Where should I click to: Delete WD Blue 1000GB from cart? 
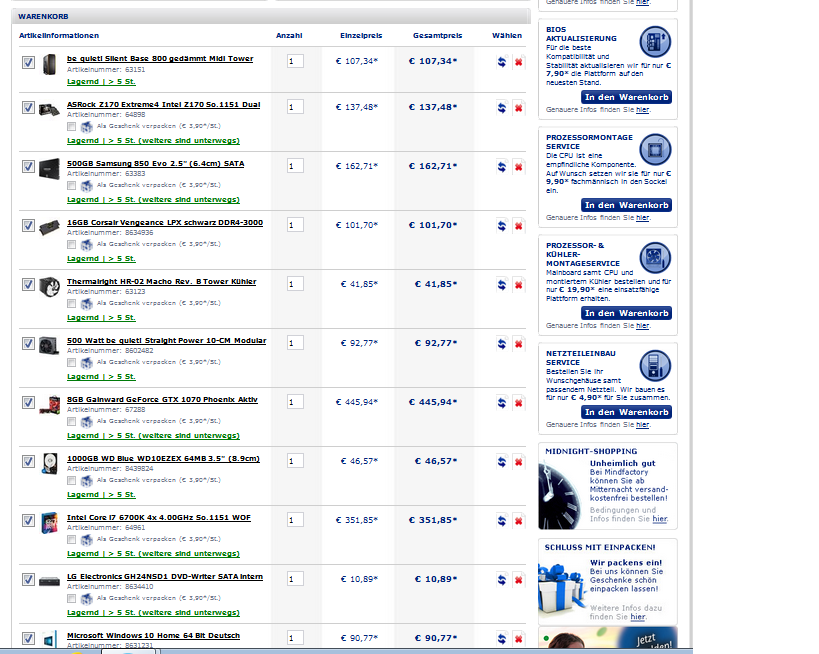click(518, 462)
